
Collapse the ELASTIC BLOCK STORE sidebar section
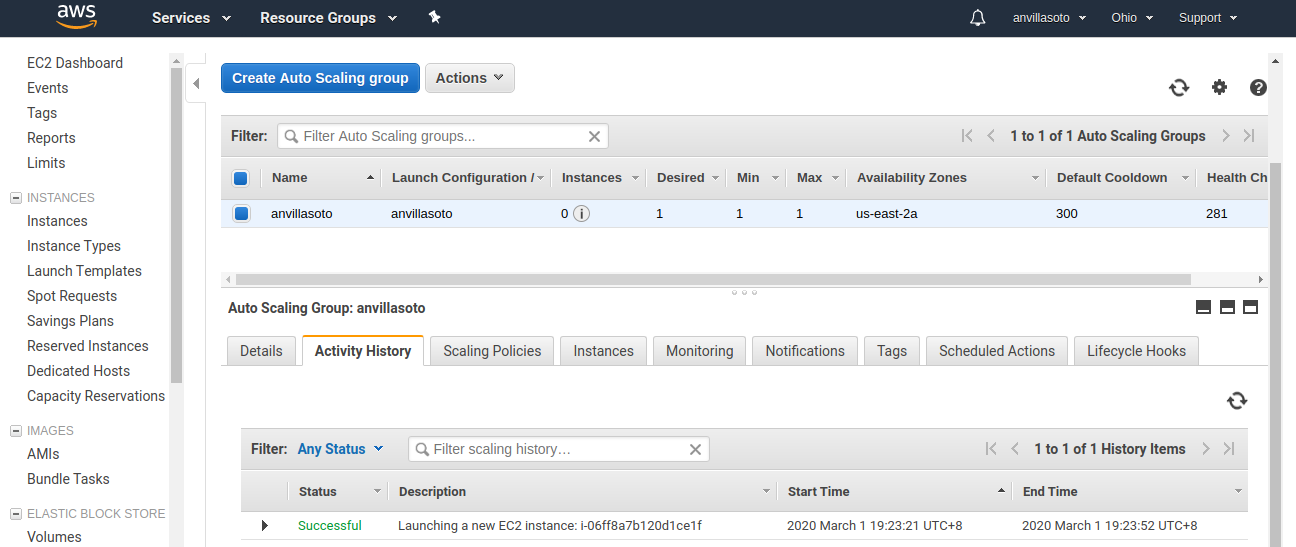pyautogui.click(x=16, y=514)
